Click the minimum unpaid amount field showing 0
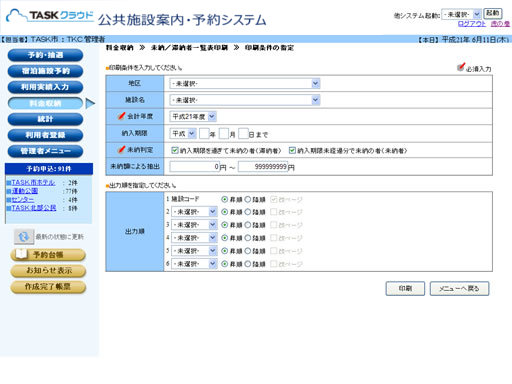 coord(195,167)
